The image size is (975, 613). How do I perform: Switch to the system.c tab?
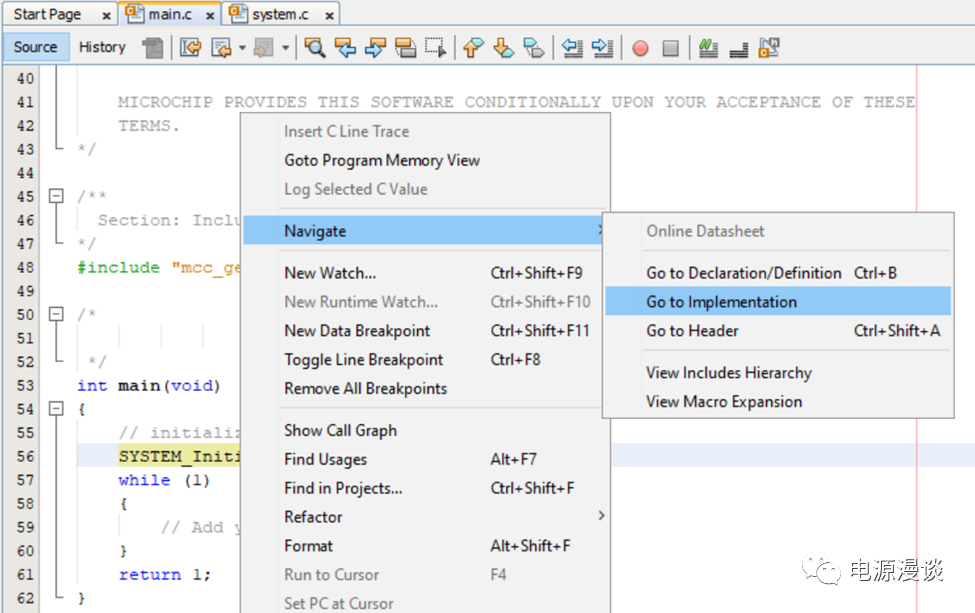coord(280,14)
